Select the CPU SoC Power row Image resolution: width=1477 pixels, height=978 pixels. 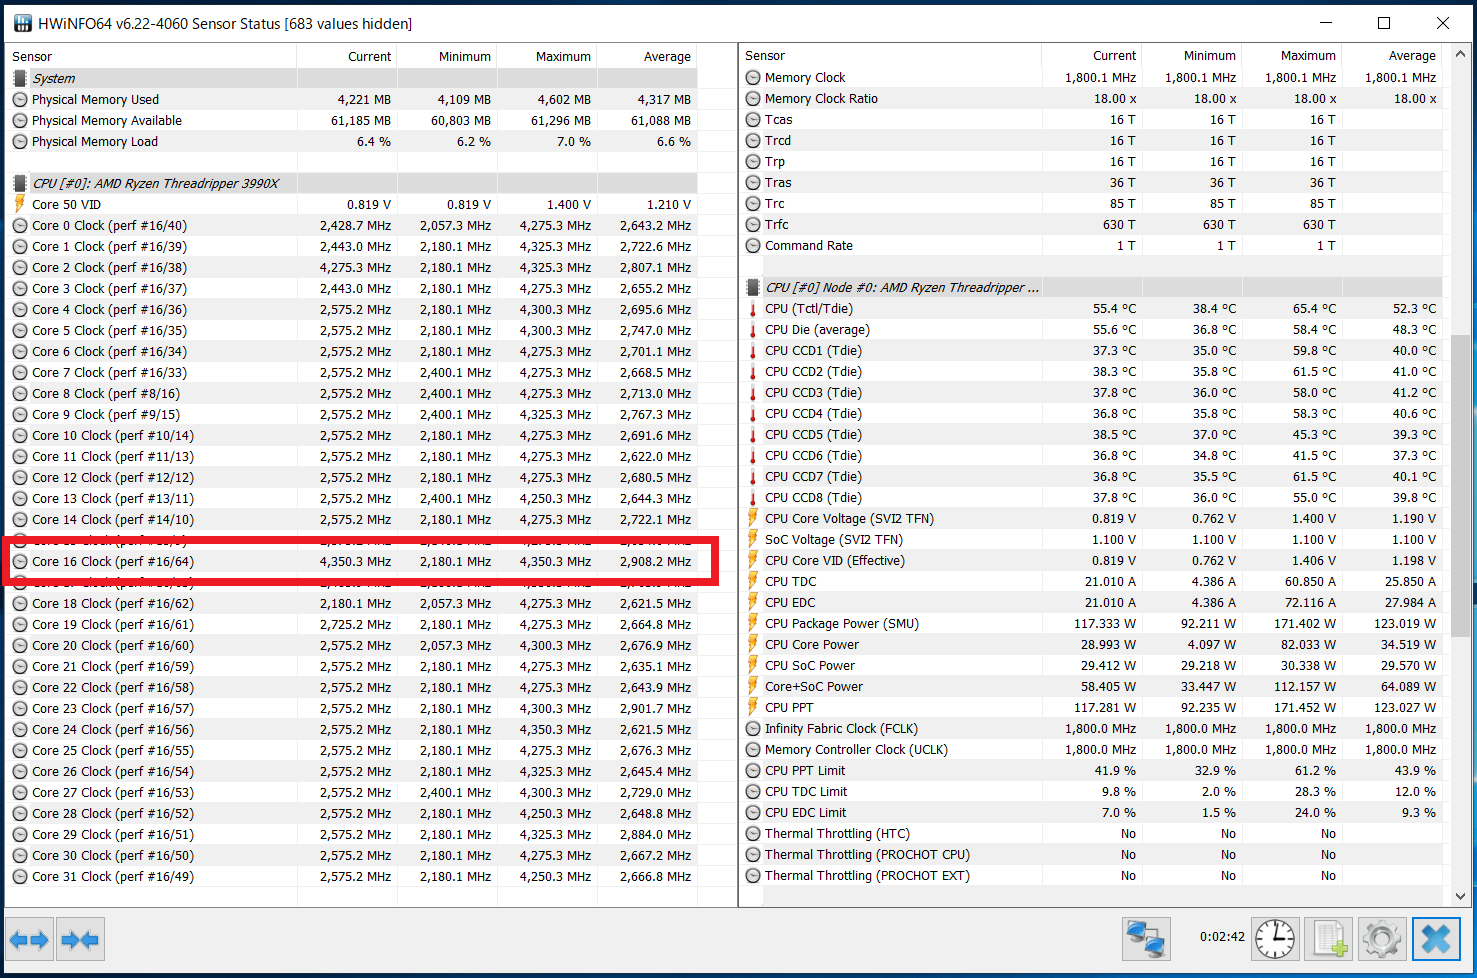coord(1091,665)
